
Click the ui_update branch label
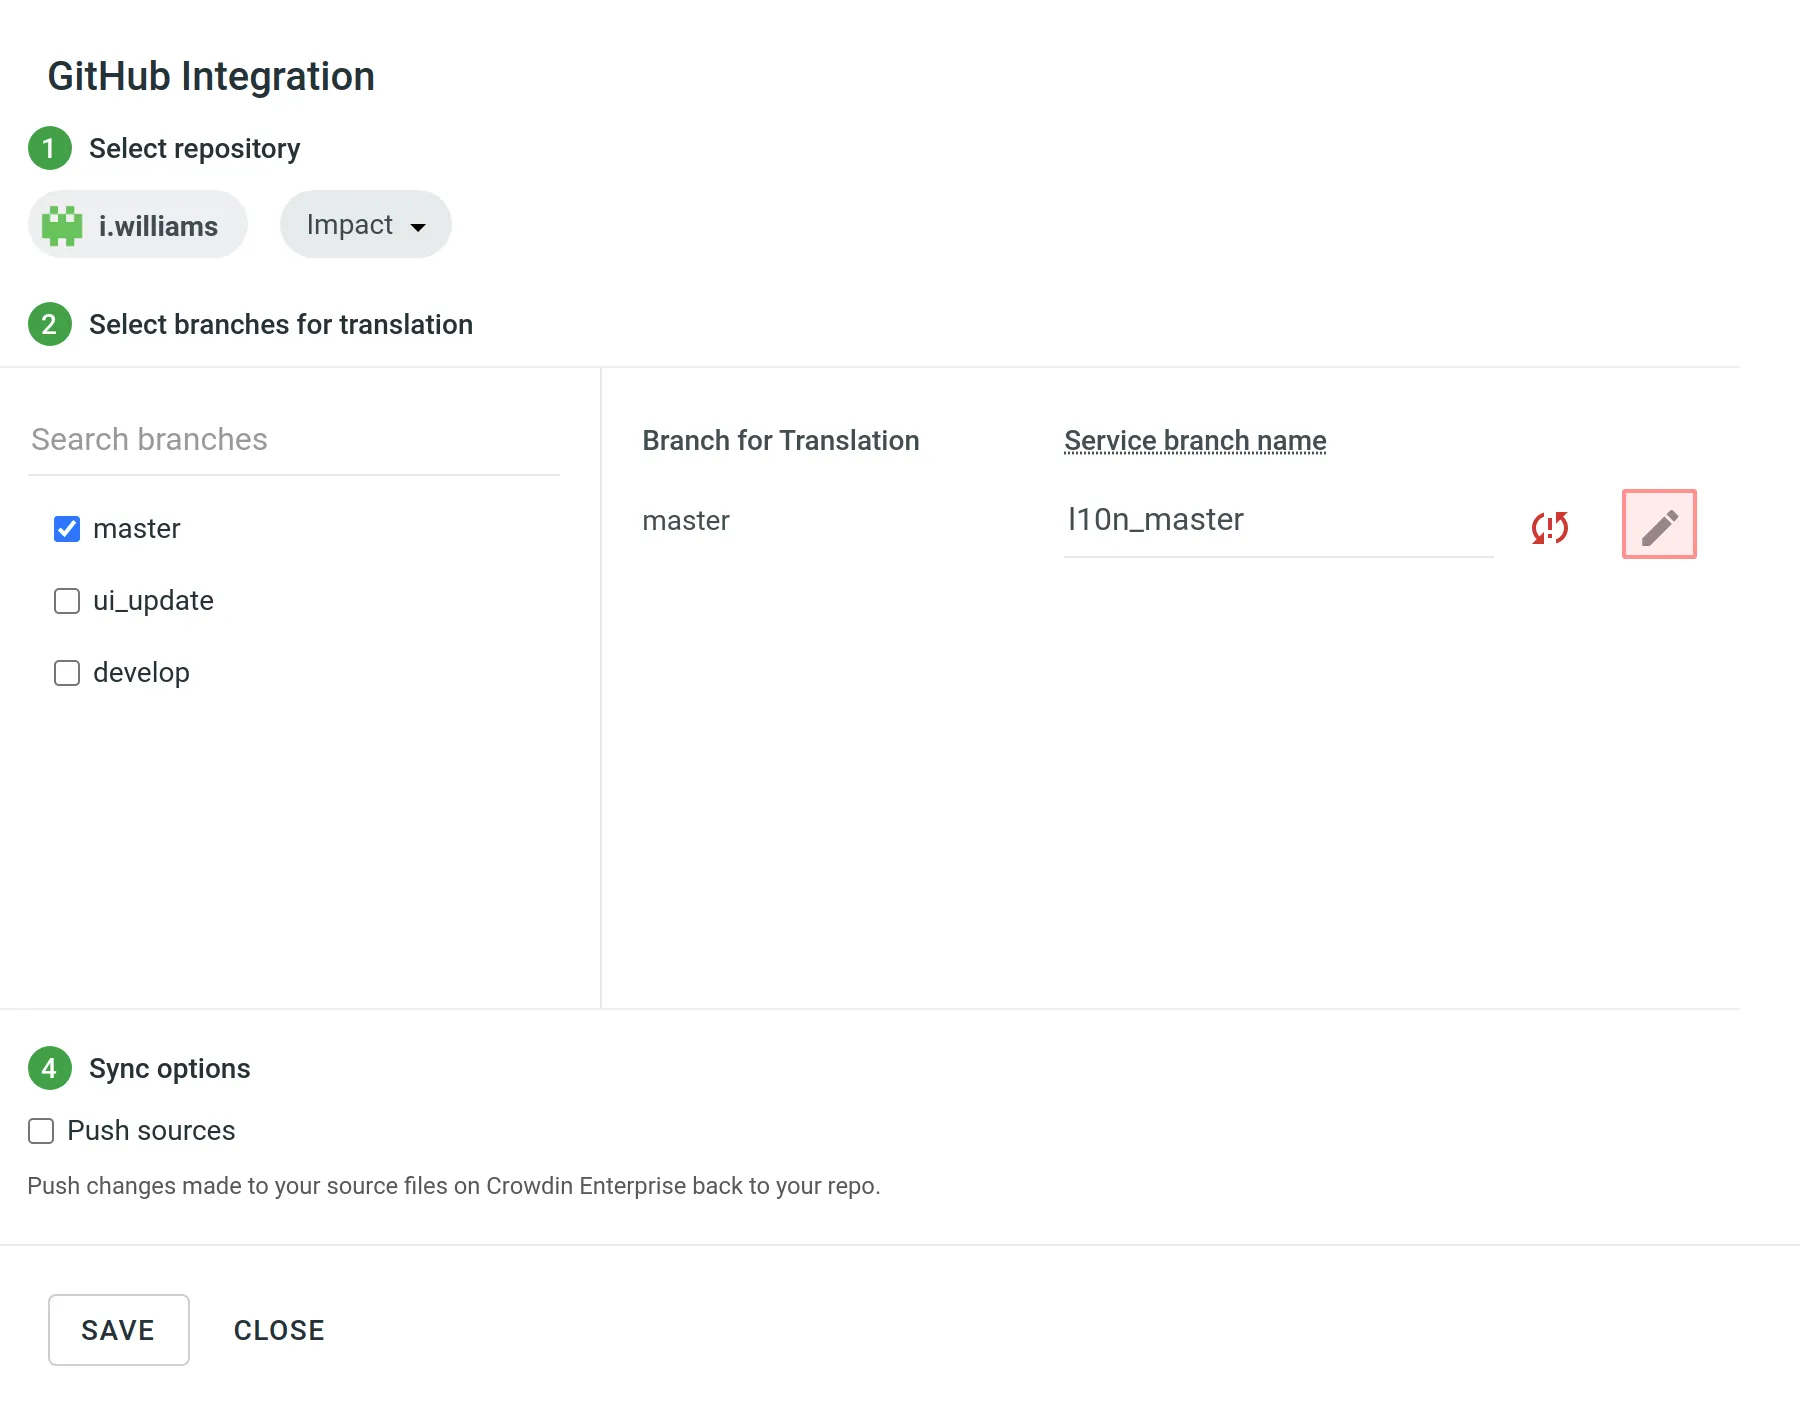pyautogui.click(x=153, y=601)
